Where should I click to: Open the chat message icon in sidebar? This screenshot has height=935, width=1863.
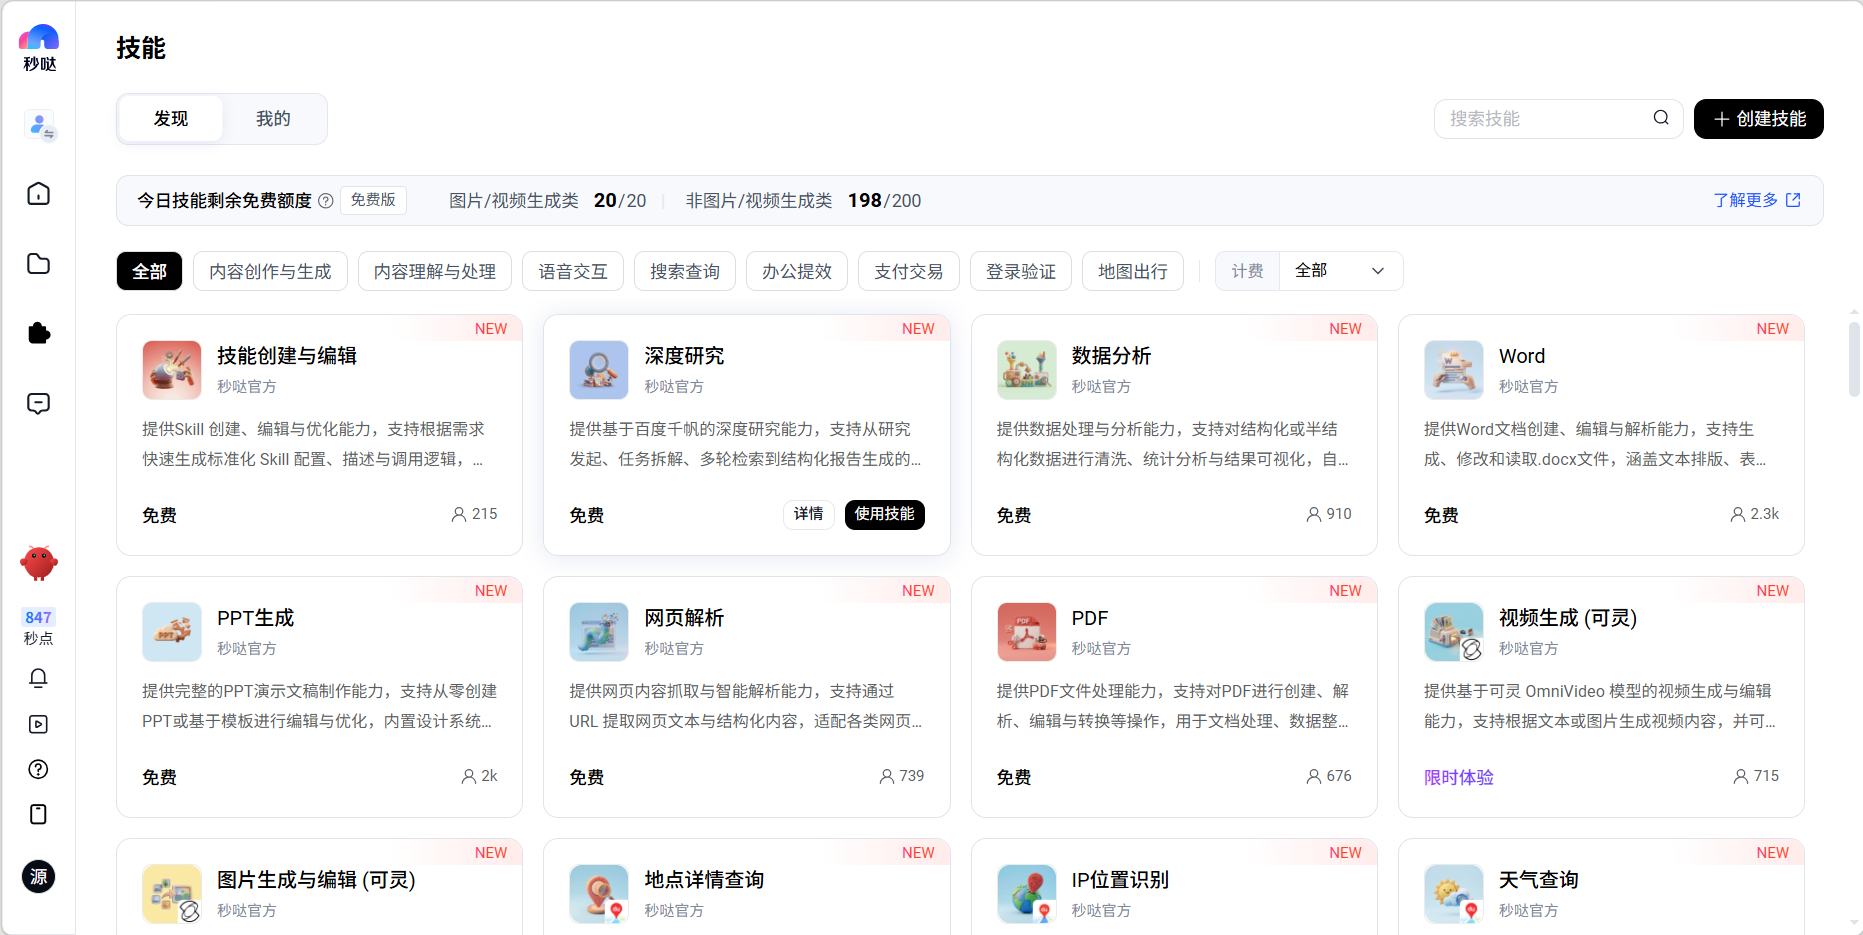(x=38, y=403)
